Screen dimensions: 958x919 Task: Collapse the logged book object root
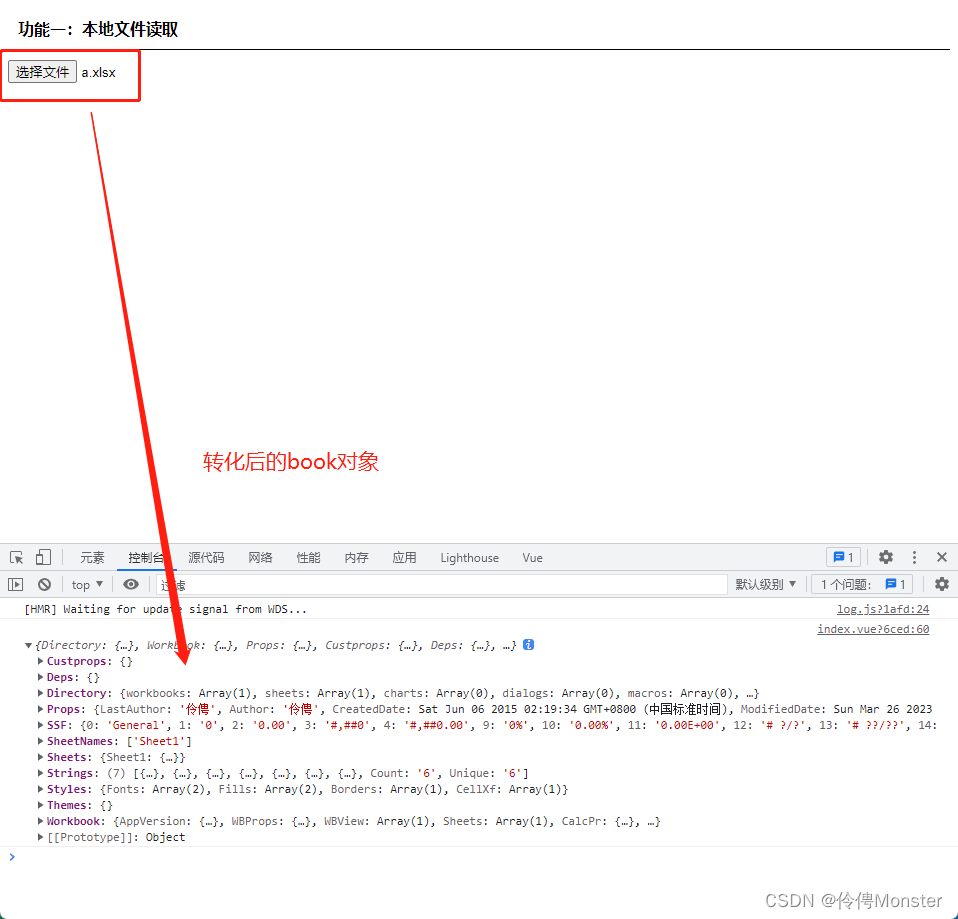tap(28, 646)
